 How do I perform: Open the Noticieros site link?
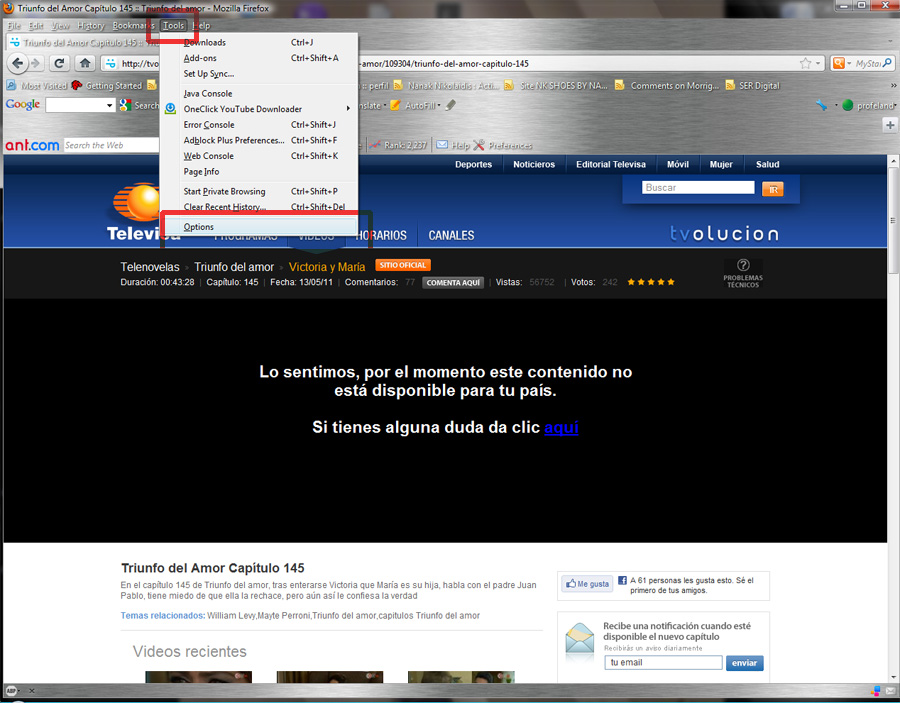tap(534, 164)
